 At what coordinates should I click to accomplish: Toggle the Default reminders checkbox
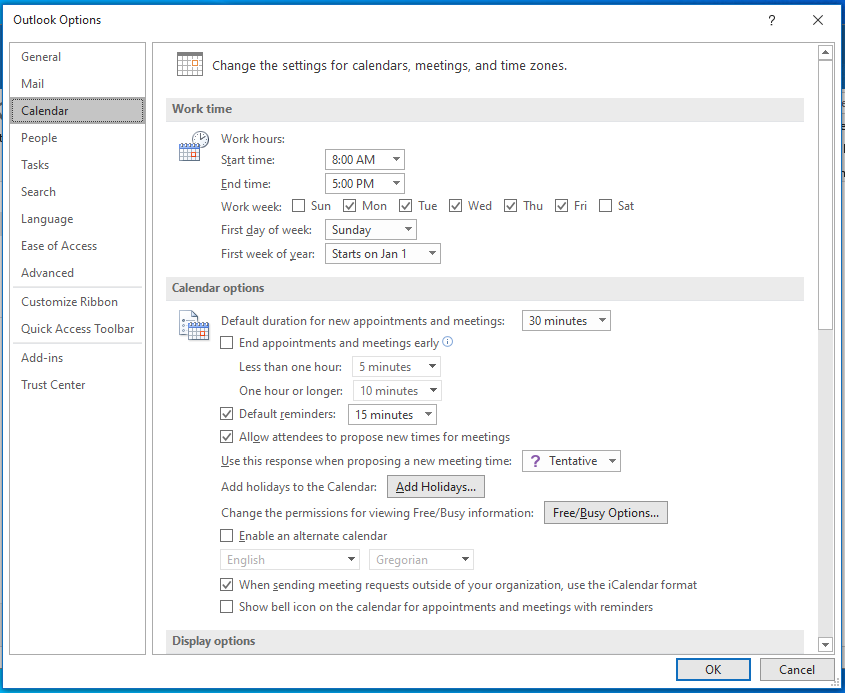pyautogui.click(x=227, y=414)
